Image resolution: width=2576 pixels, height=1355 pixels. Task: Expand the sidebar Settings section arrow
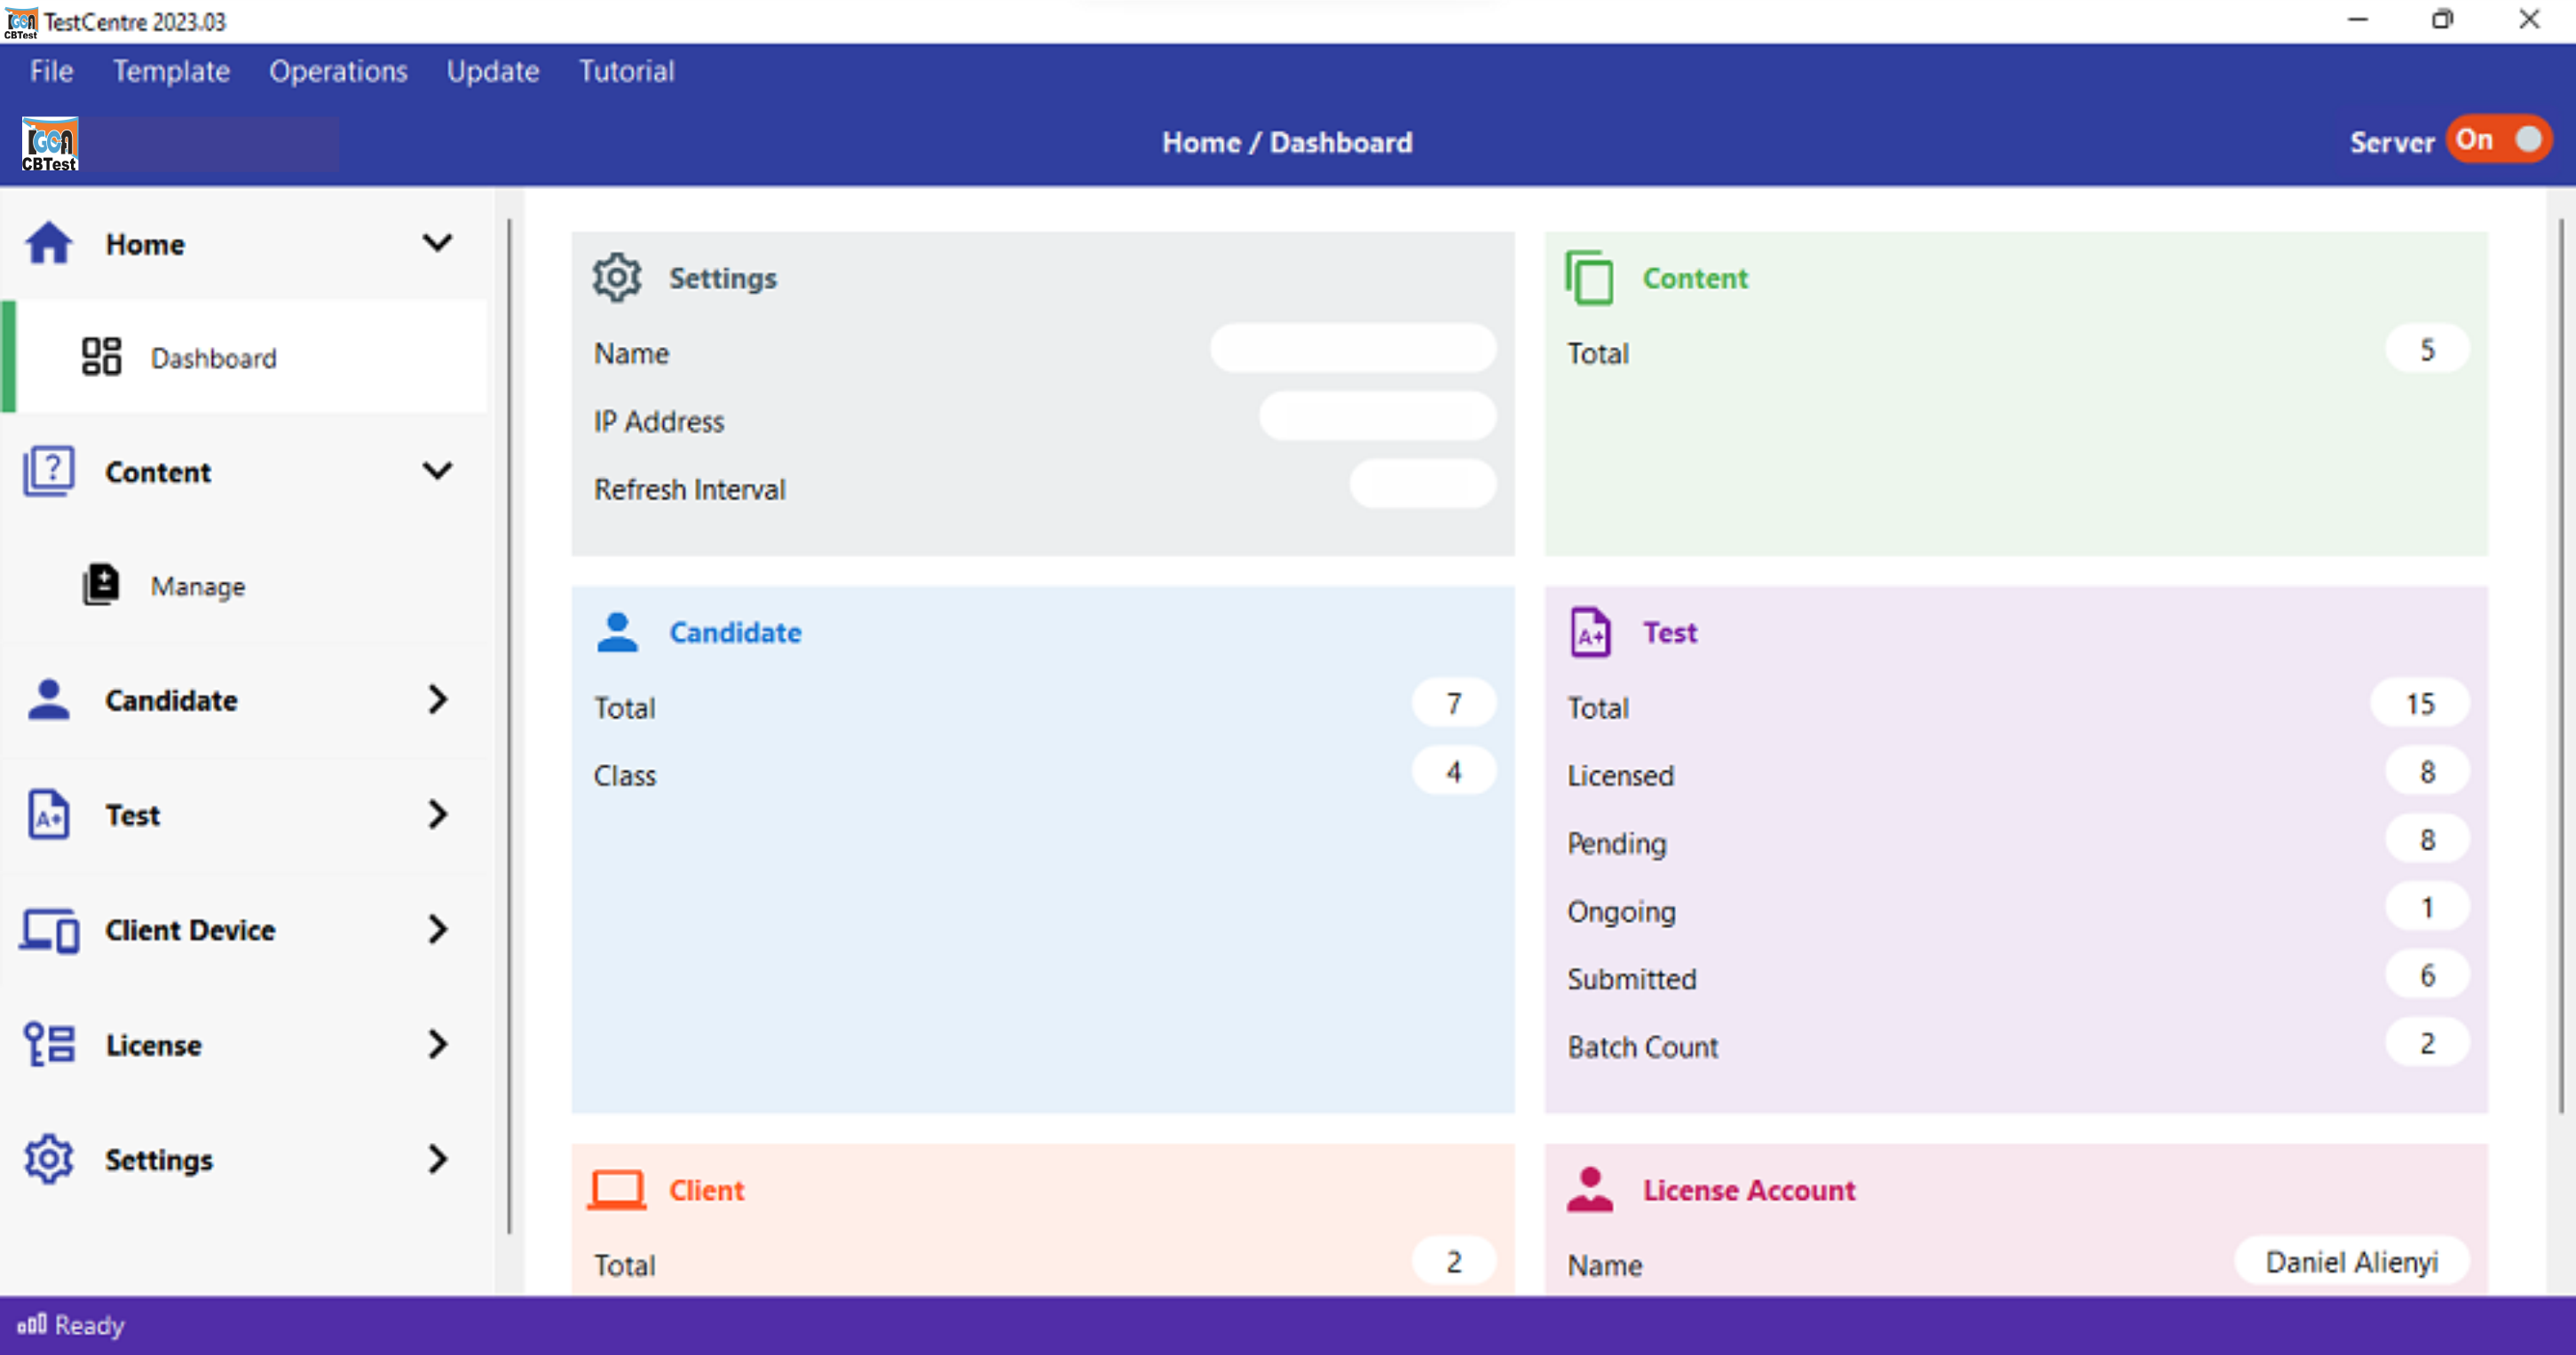point(437,1159)
